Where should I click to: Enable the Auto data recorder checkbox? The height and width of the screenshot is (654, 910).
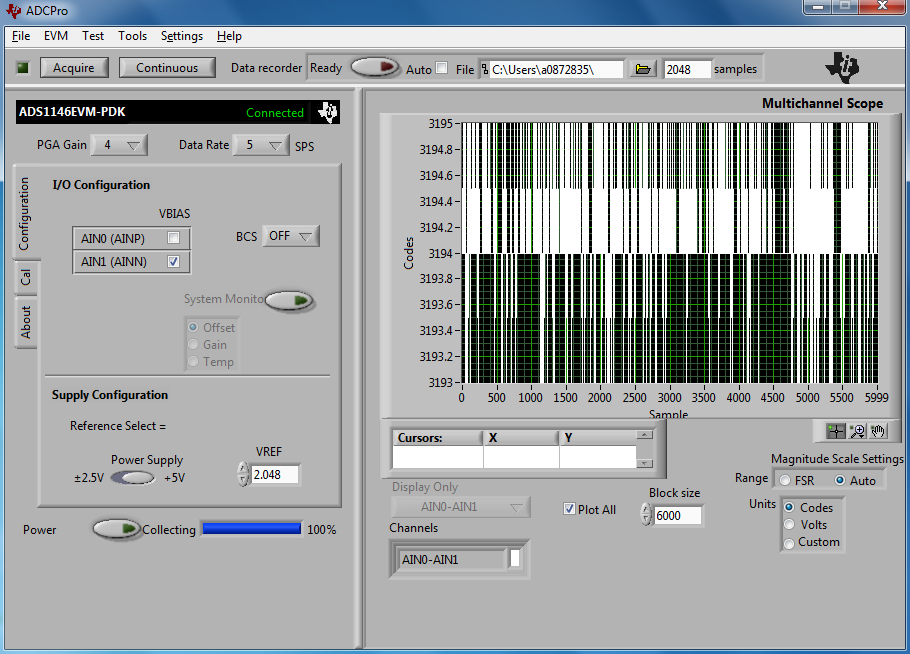point(442,68)
